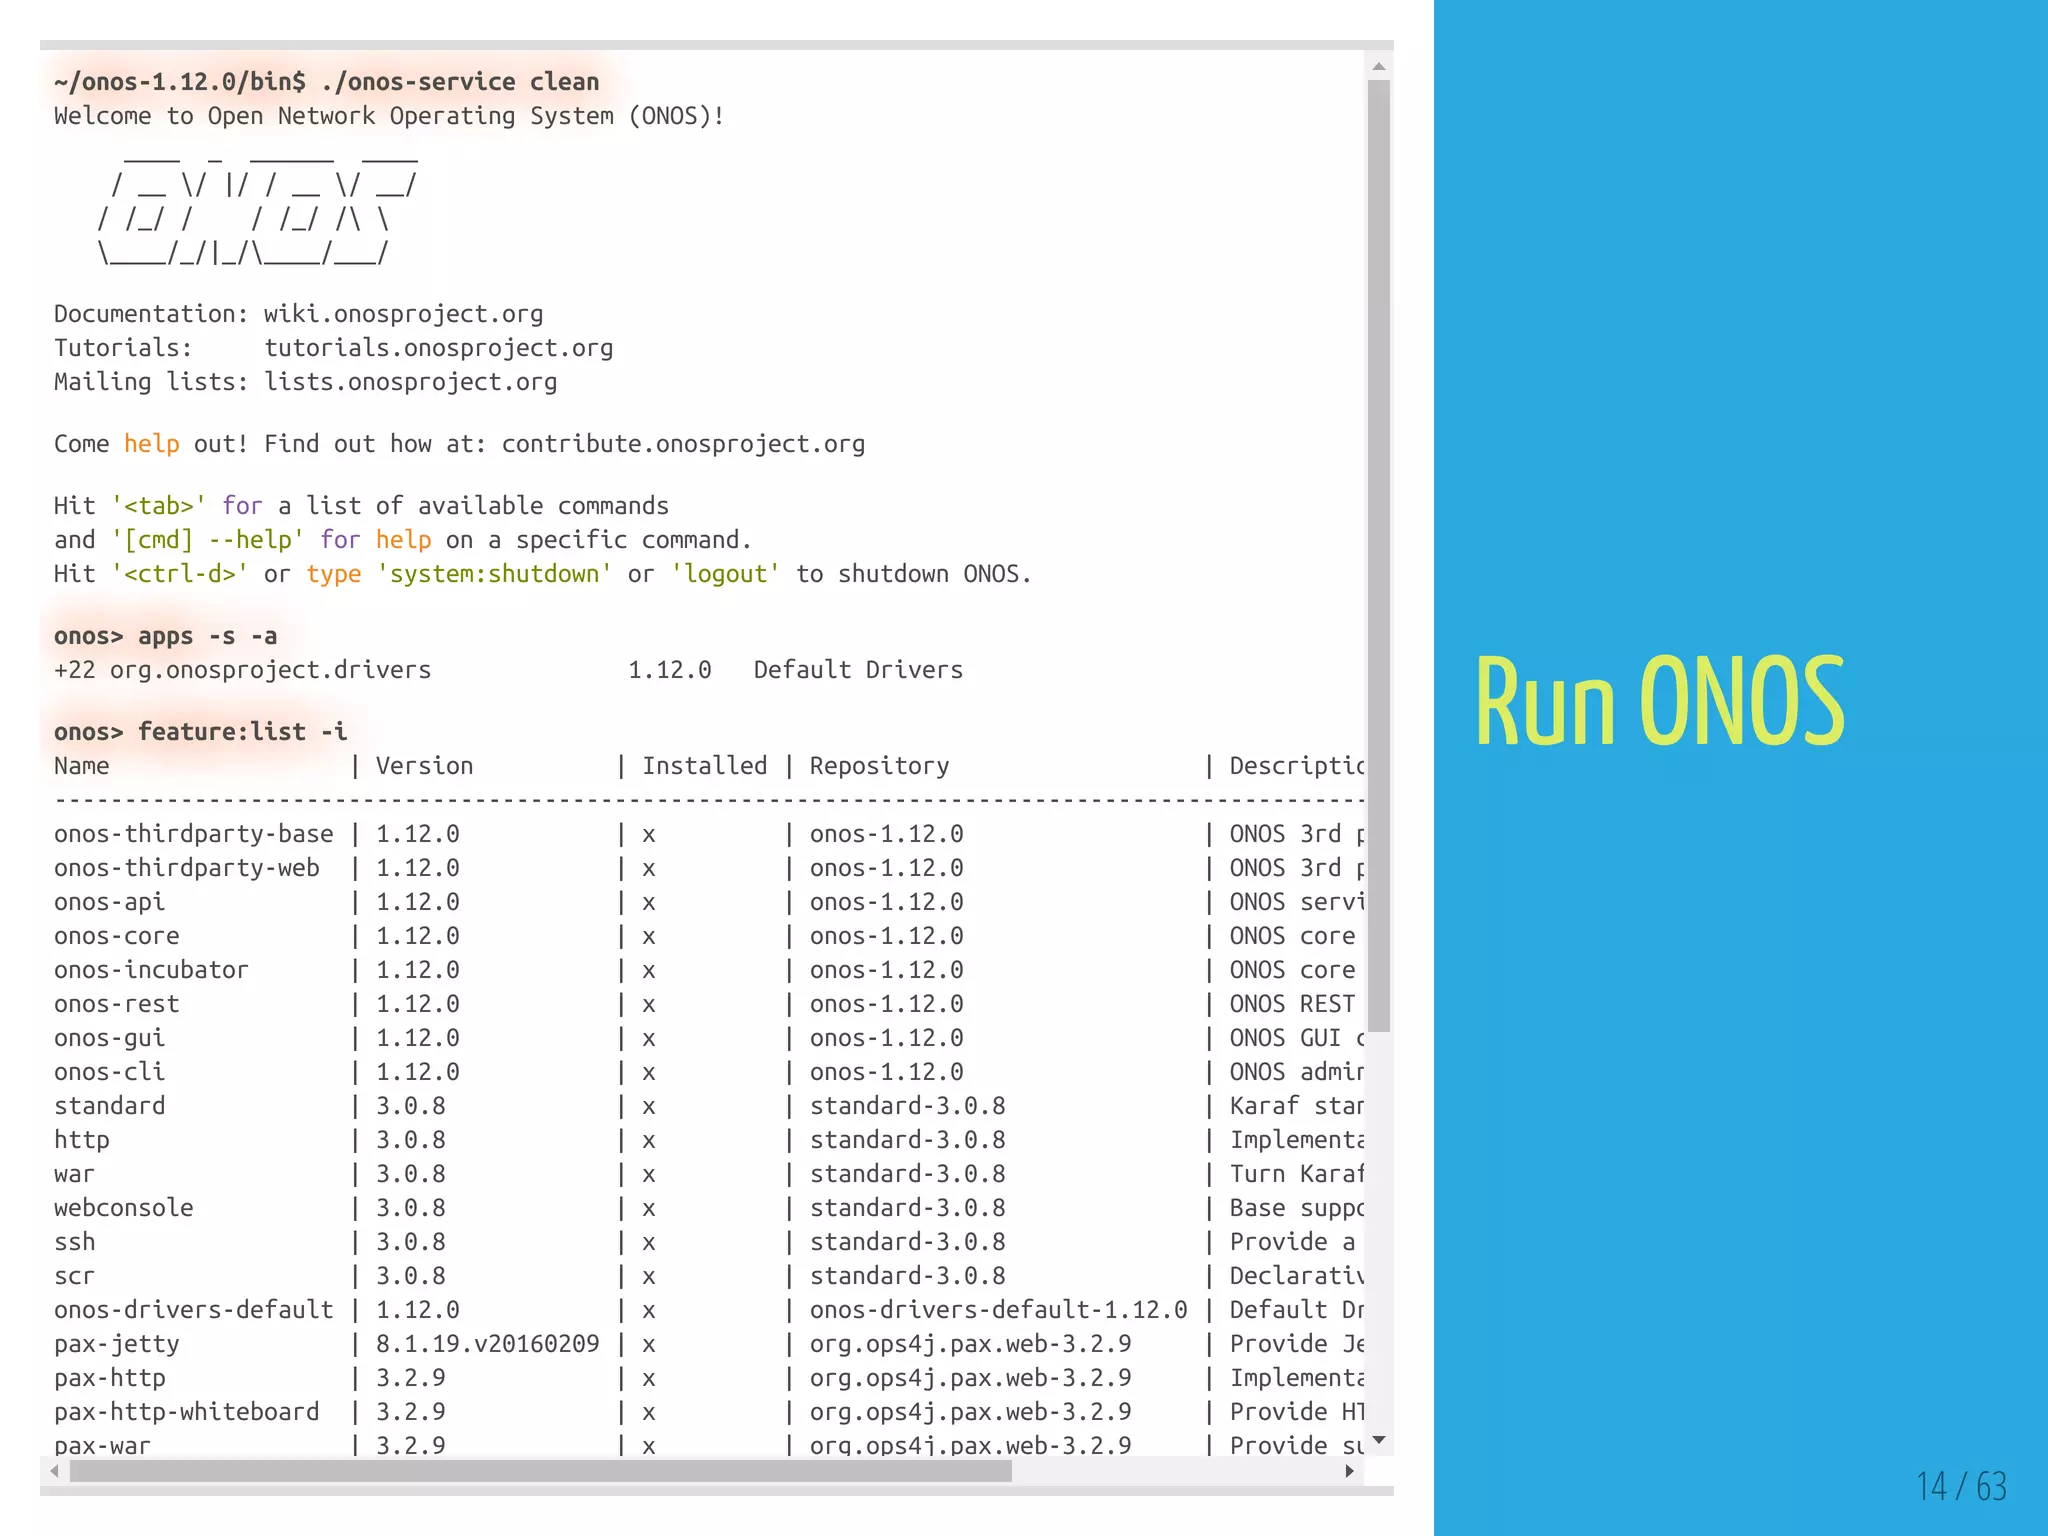The height and width of the screenshot is (1536, 2048).
Task: Click the 'http' feature name
Action: point(82,1140)
